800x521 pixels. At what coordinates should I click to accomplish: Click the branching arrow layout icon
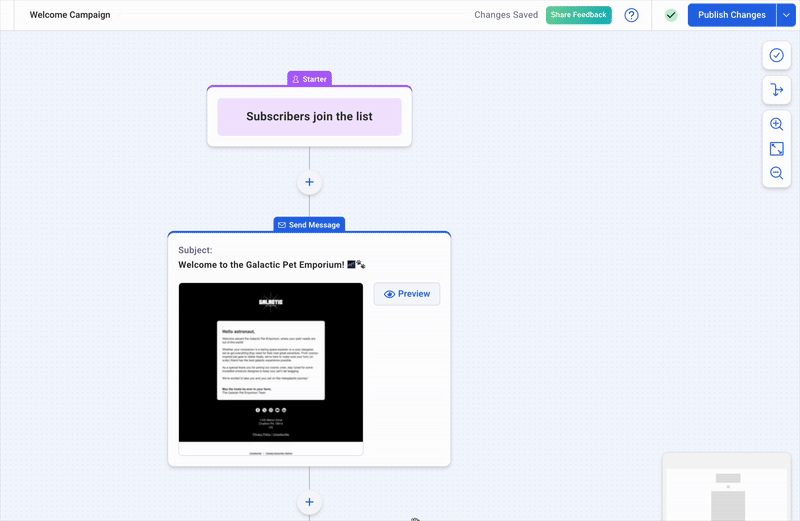point(776,90)
